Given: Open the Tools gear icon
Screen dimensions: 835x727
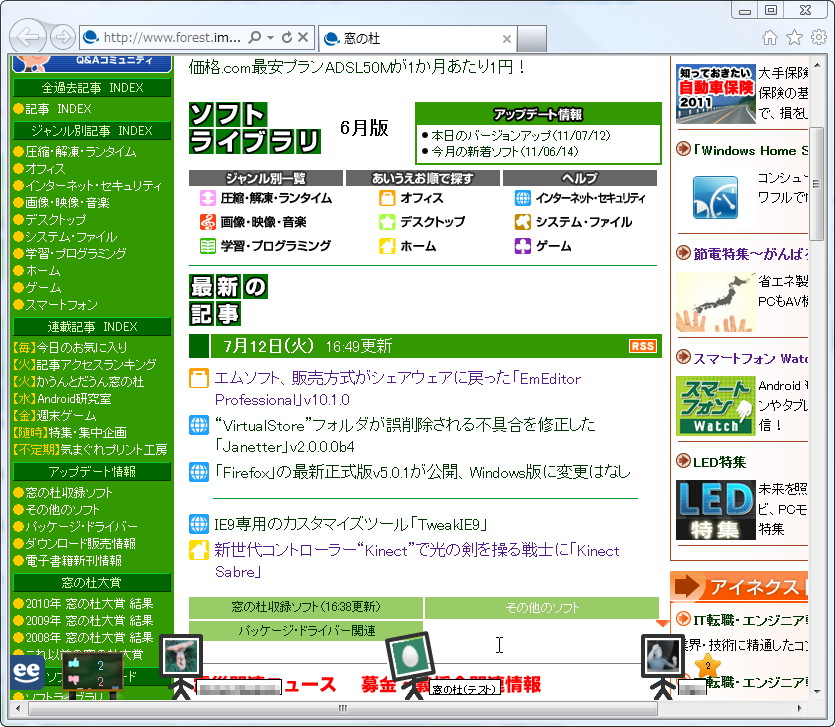Looking at the screenshot, I should (x=818, y=37).
